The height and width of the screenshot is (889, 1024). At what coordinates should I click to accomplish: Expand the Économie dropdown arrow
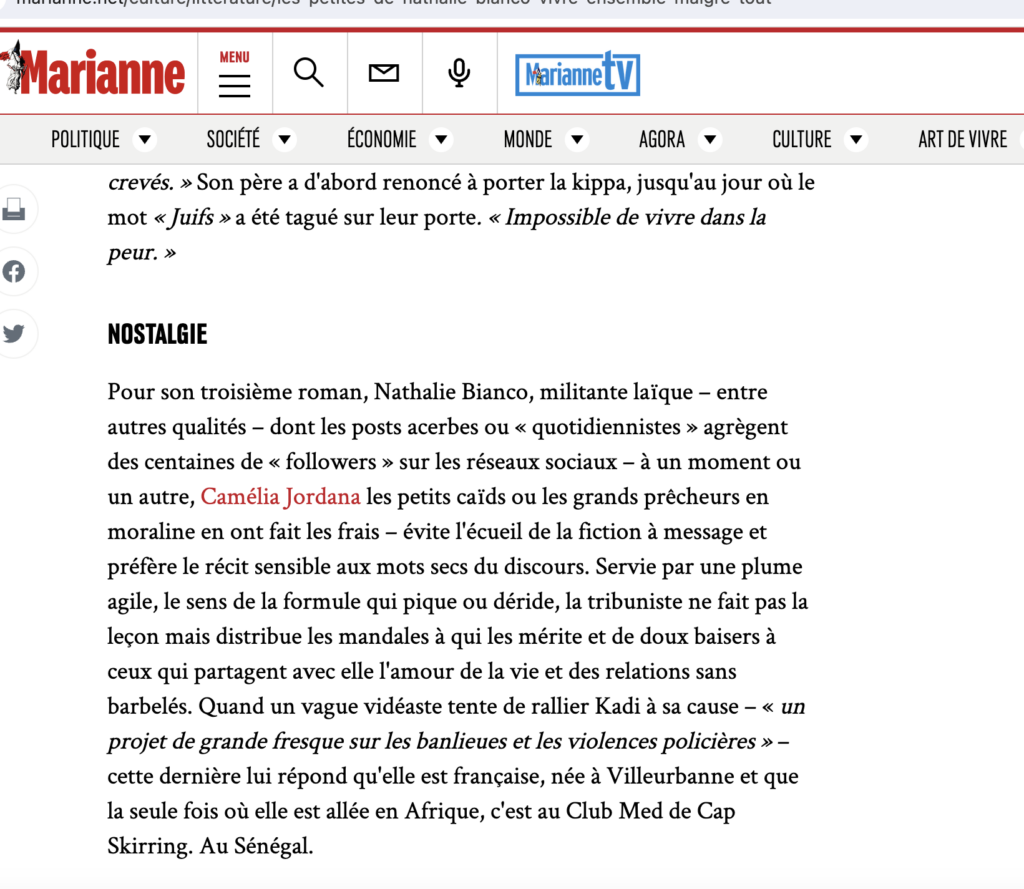441,140
